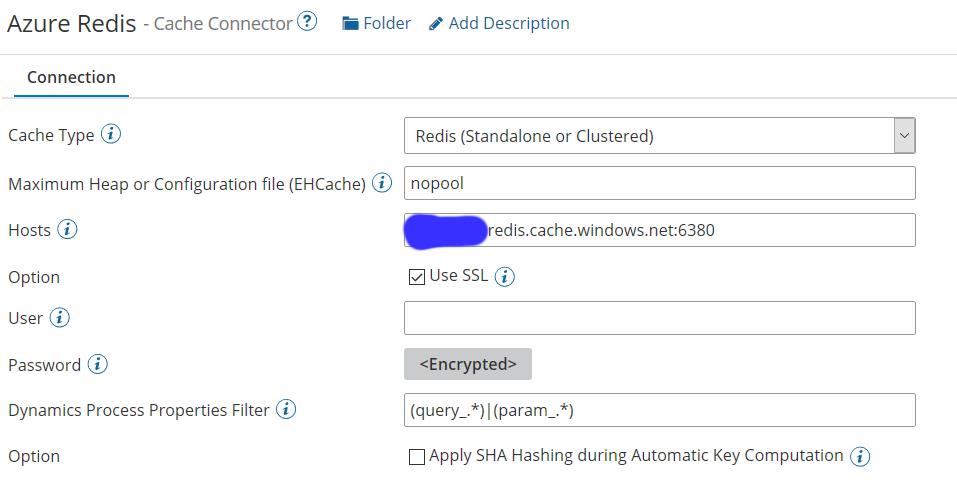Click the Hosts label
957x482 pixels.
29,230
